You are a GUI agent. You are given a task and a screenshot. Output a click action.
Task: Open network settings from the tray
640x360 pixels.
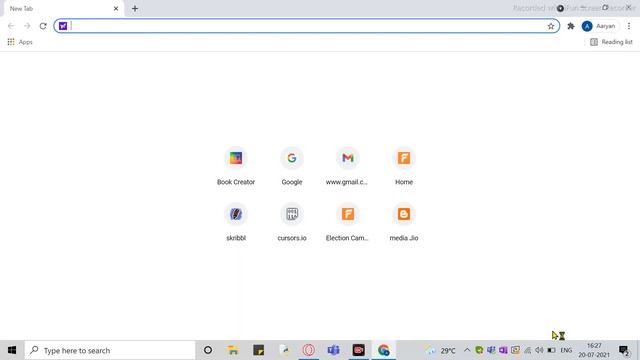click(x=528, y=350)
